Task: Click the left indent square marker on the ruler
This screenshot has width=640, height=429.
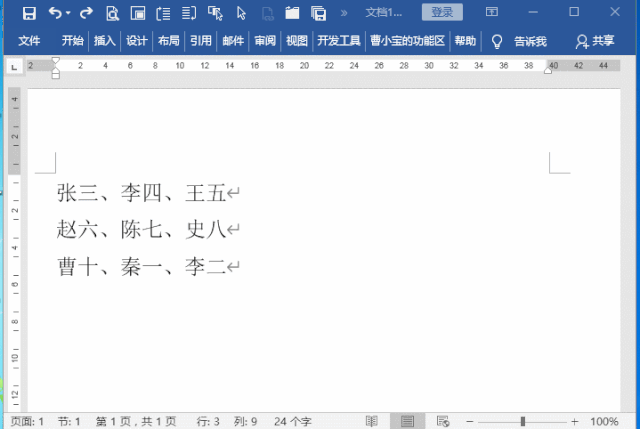Action: click(56, 76)
